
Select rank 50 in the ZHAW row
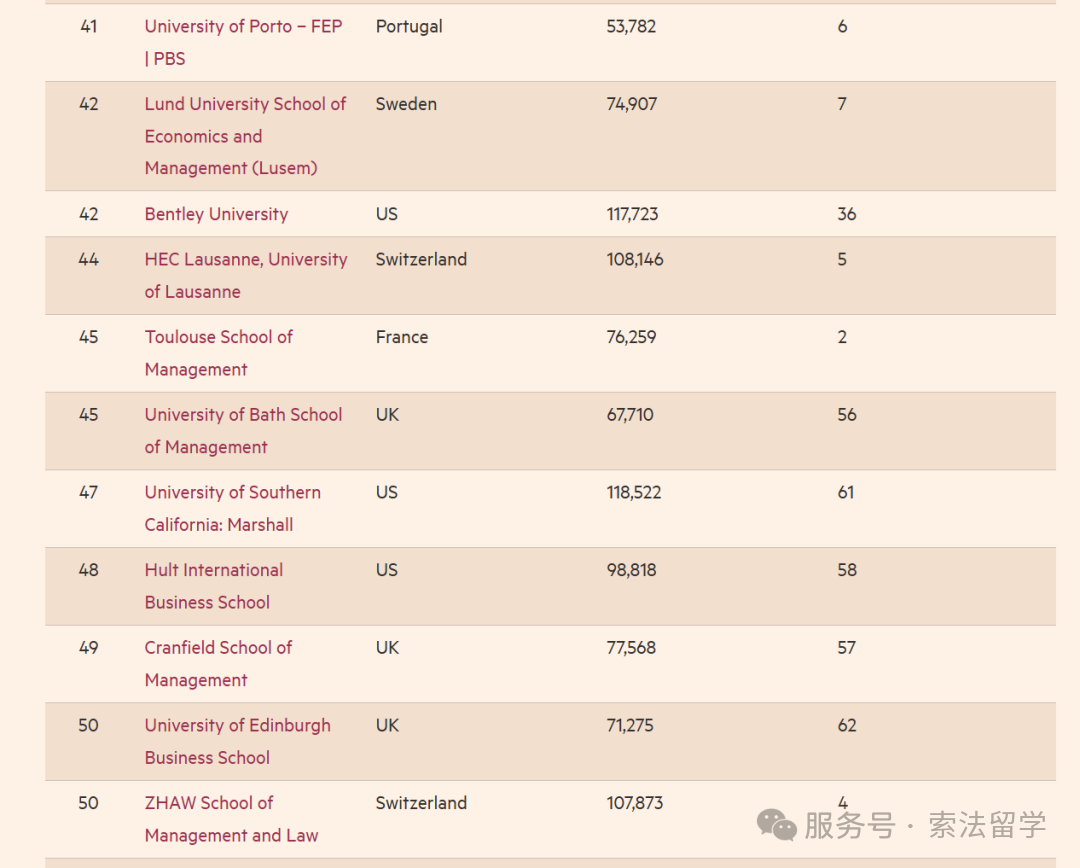pos(88,803)
